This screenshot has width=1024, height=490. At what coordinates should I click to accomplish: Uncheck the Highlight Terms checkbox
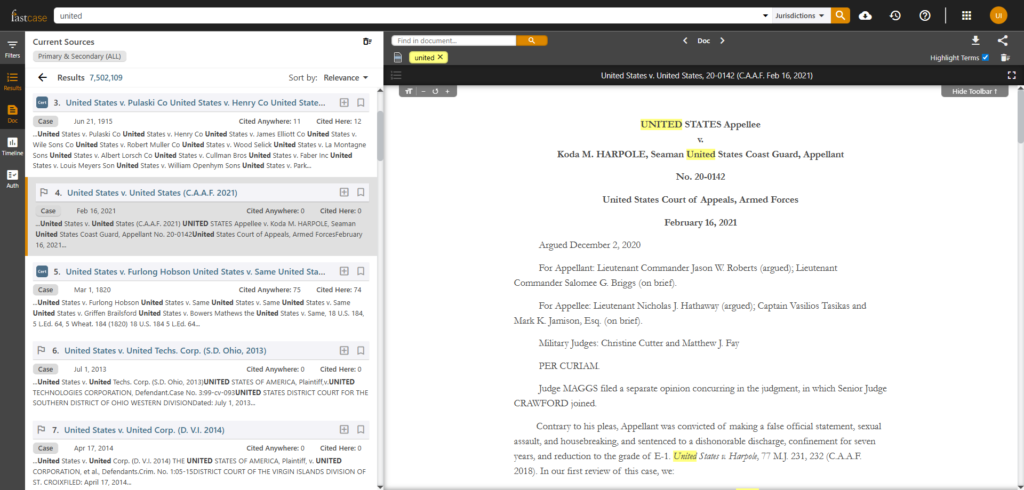pos(985,58)
